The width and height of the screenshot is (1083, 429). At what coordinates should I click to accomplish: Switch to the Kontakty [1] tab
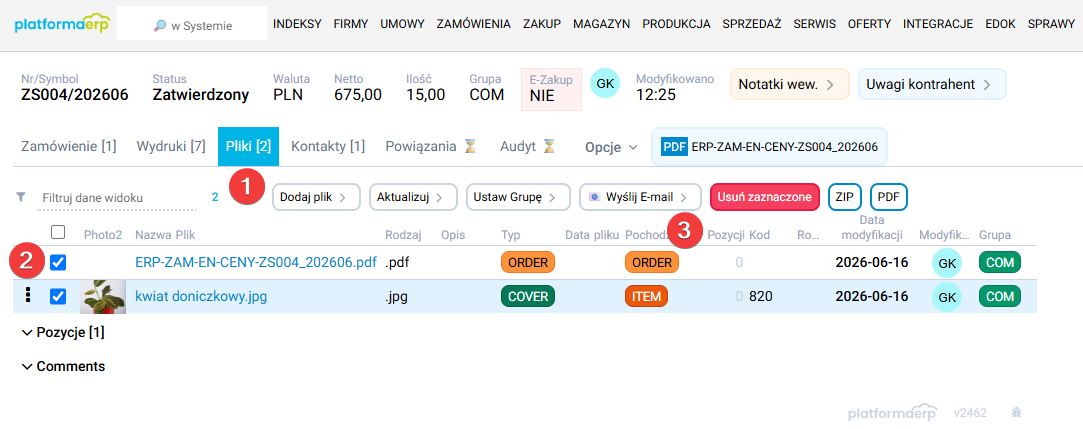(327, 146)
